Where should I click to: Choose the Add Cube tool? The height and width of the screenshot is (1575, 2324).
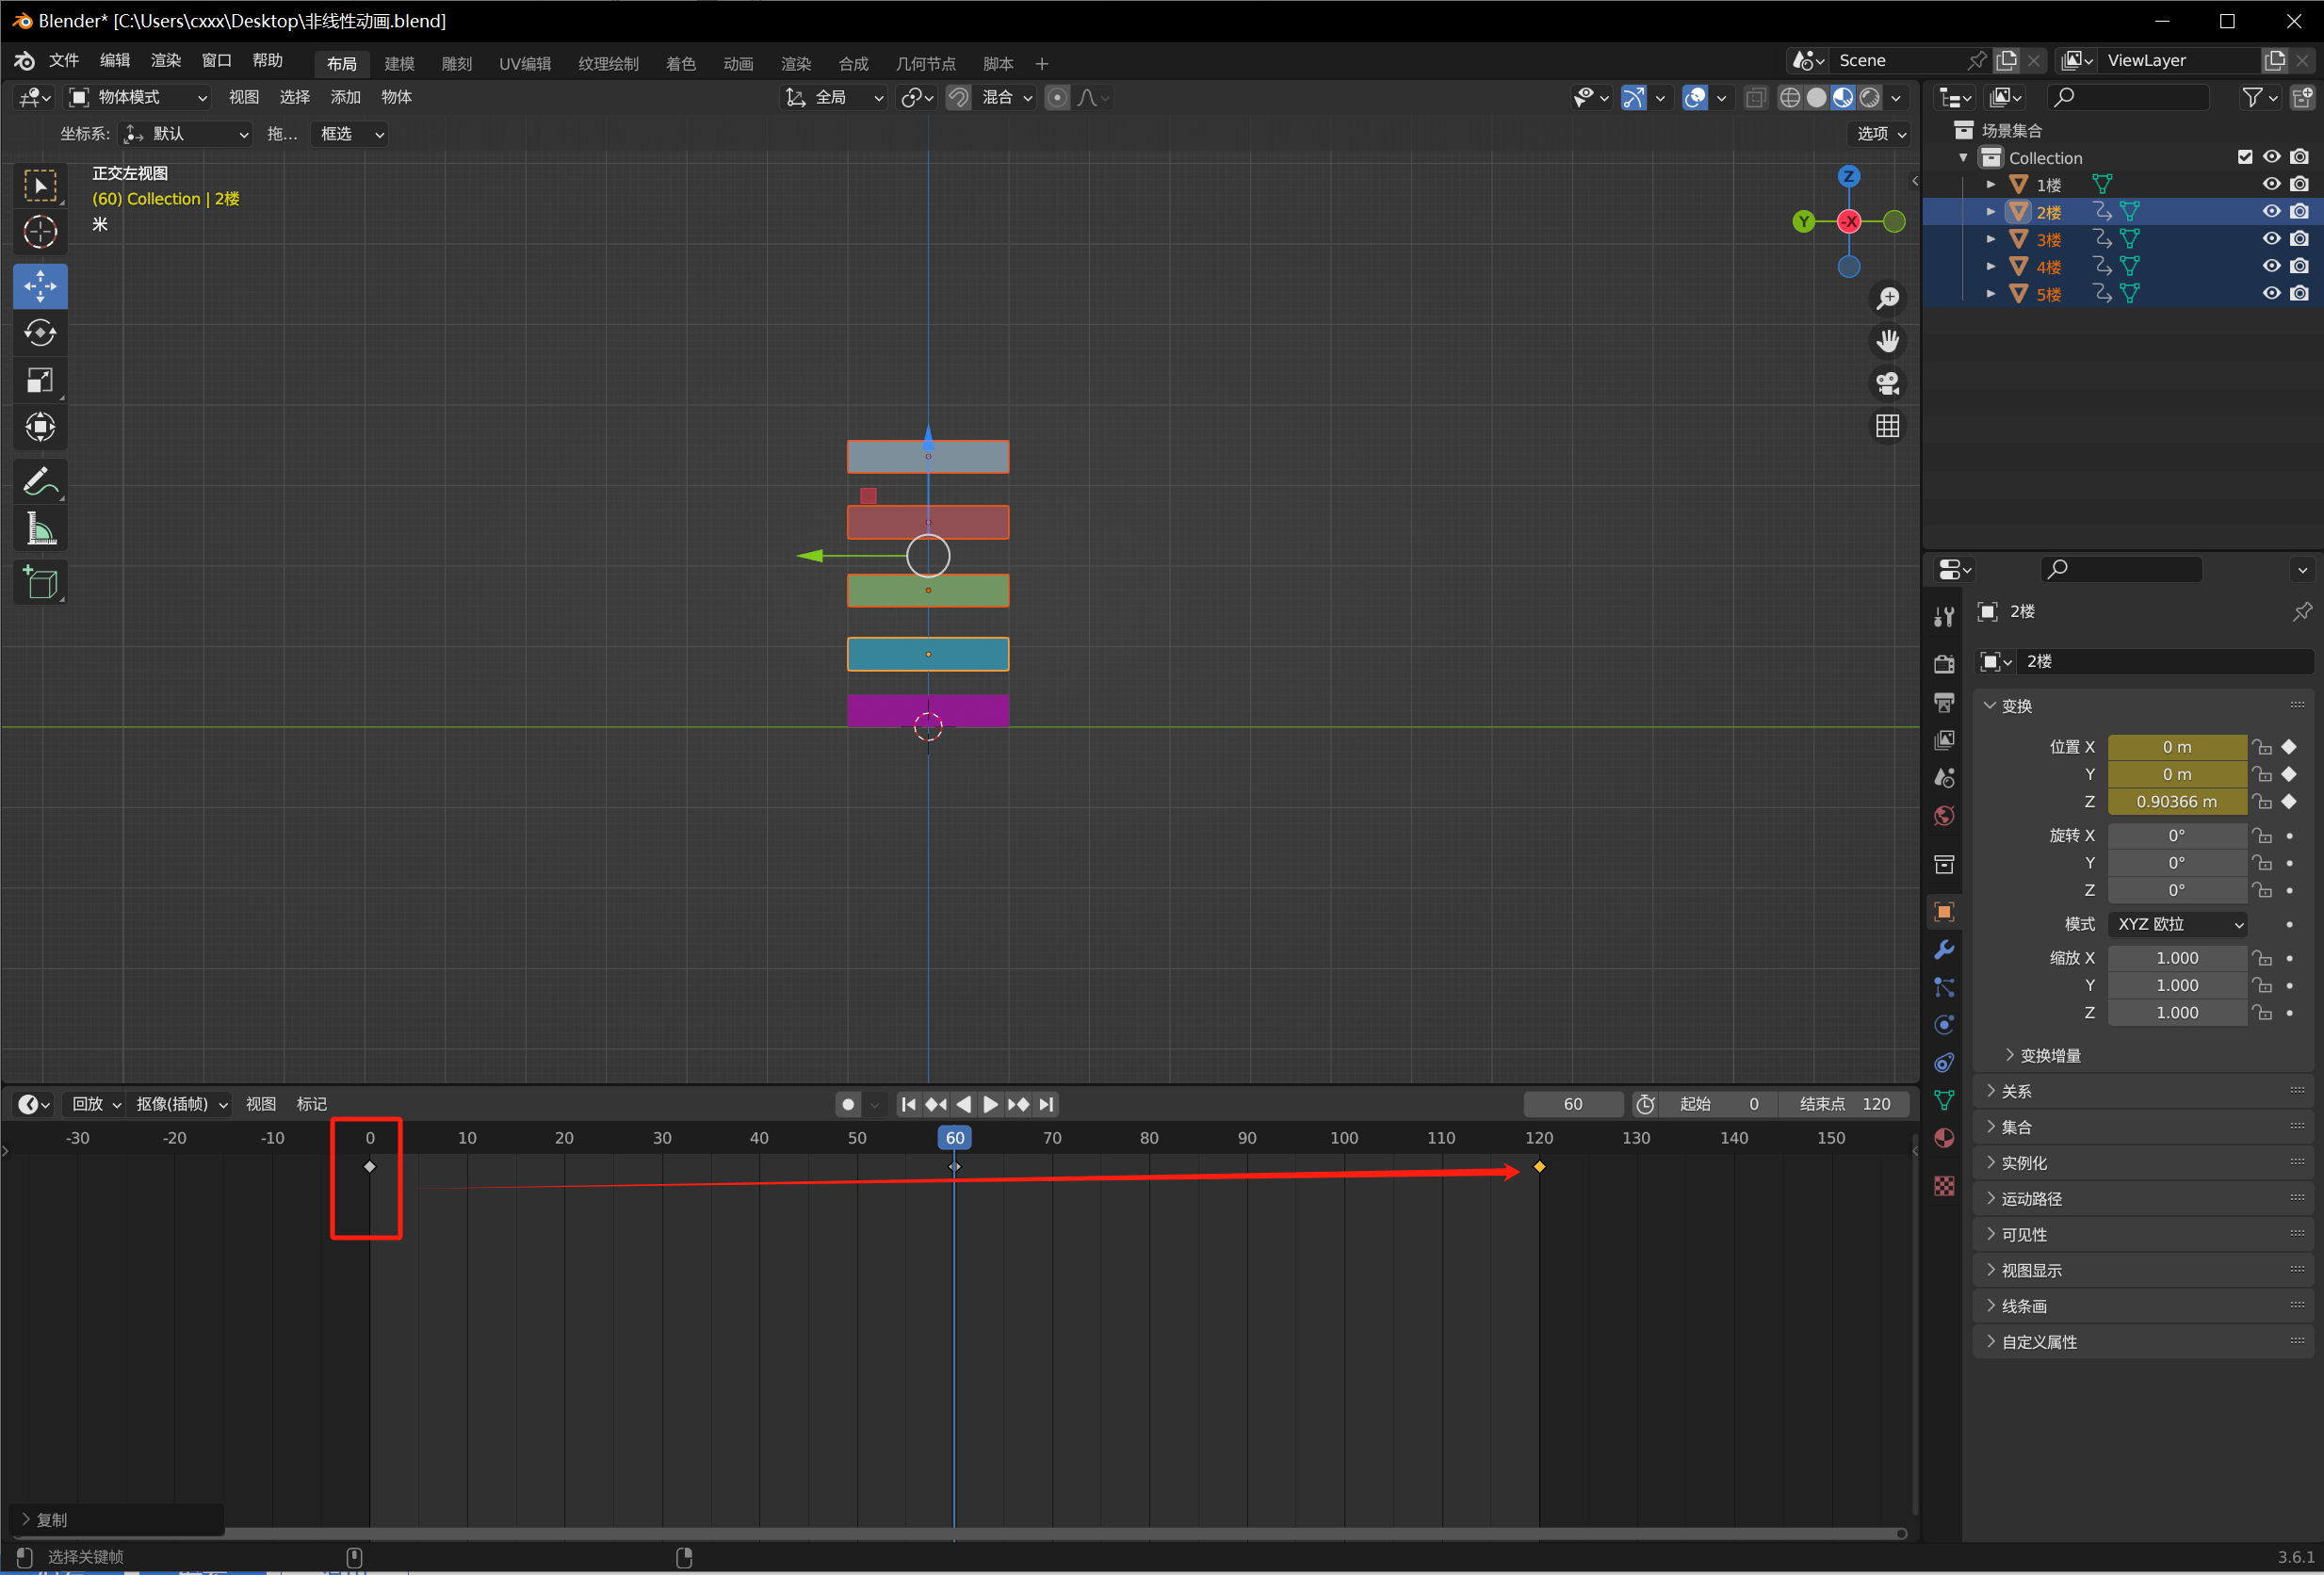40,583
